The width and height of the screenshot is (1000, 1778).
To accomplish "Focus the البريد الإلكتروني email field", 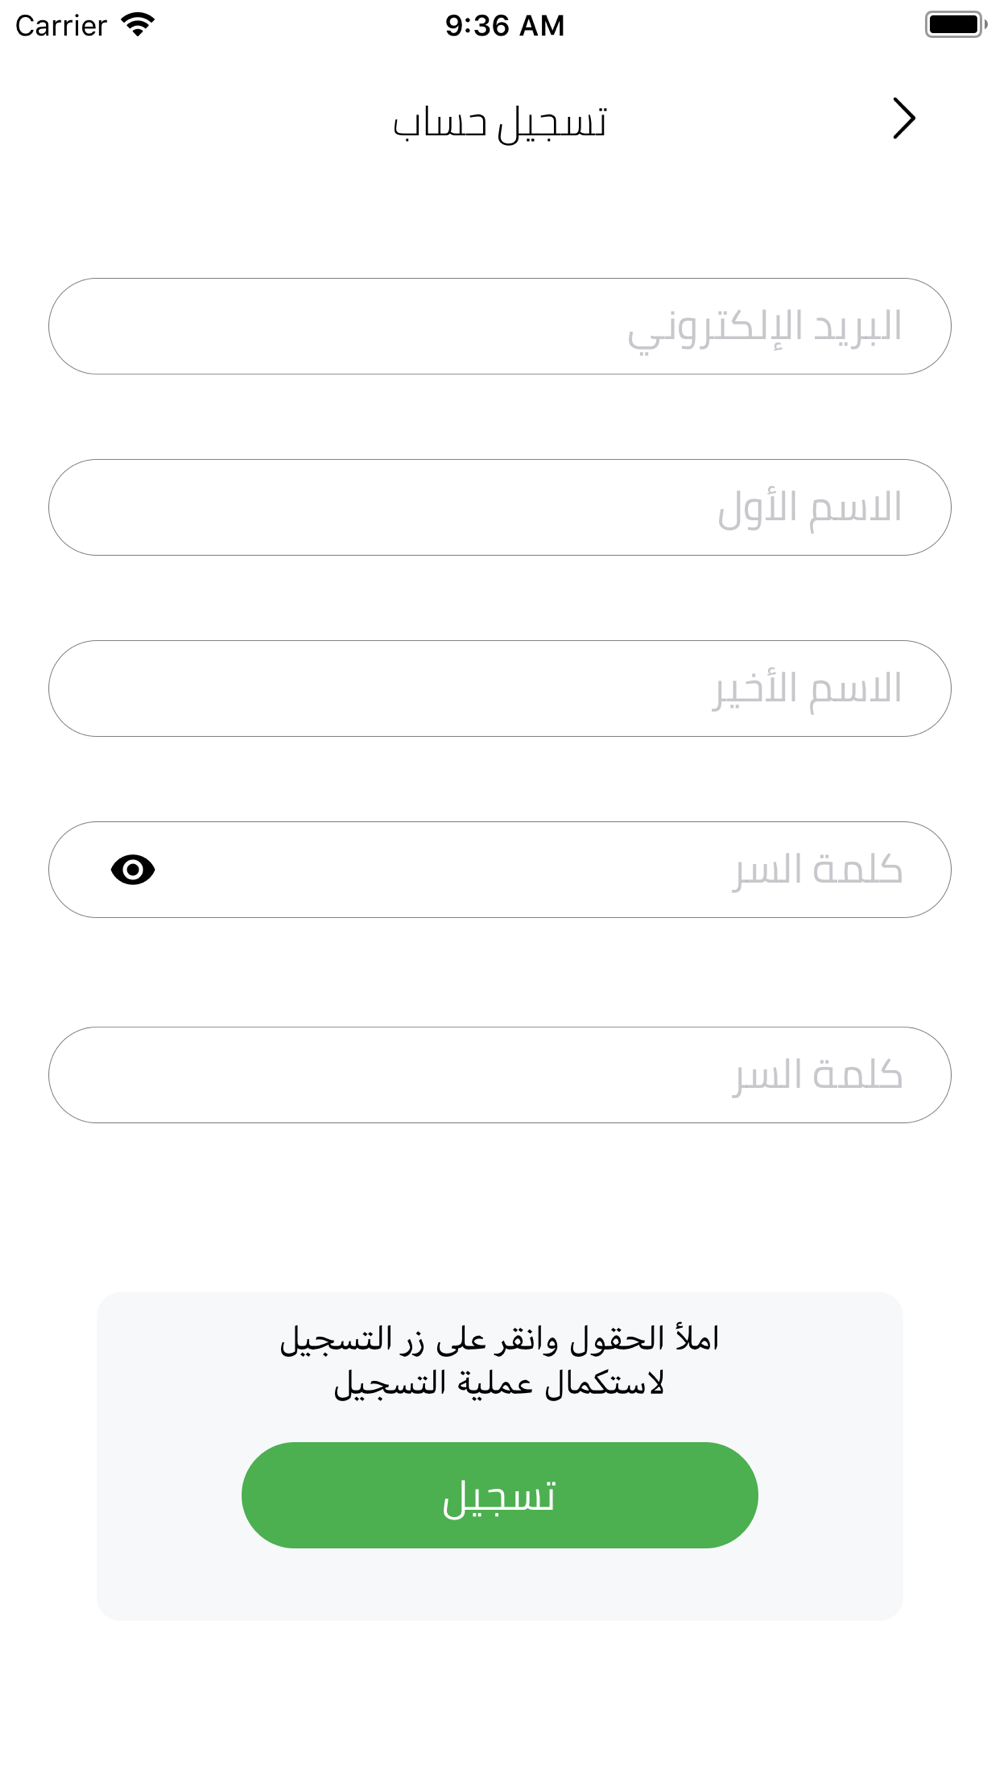I will [500, 327].
